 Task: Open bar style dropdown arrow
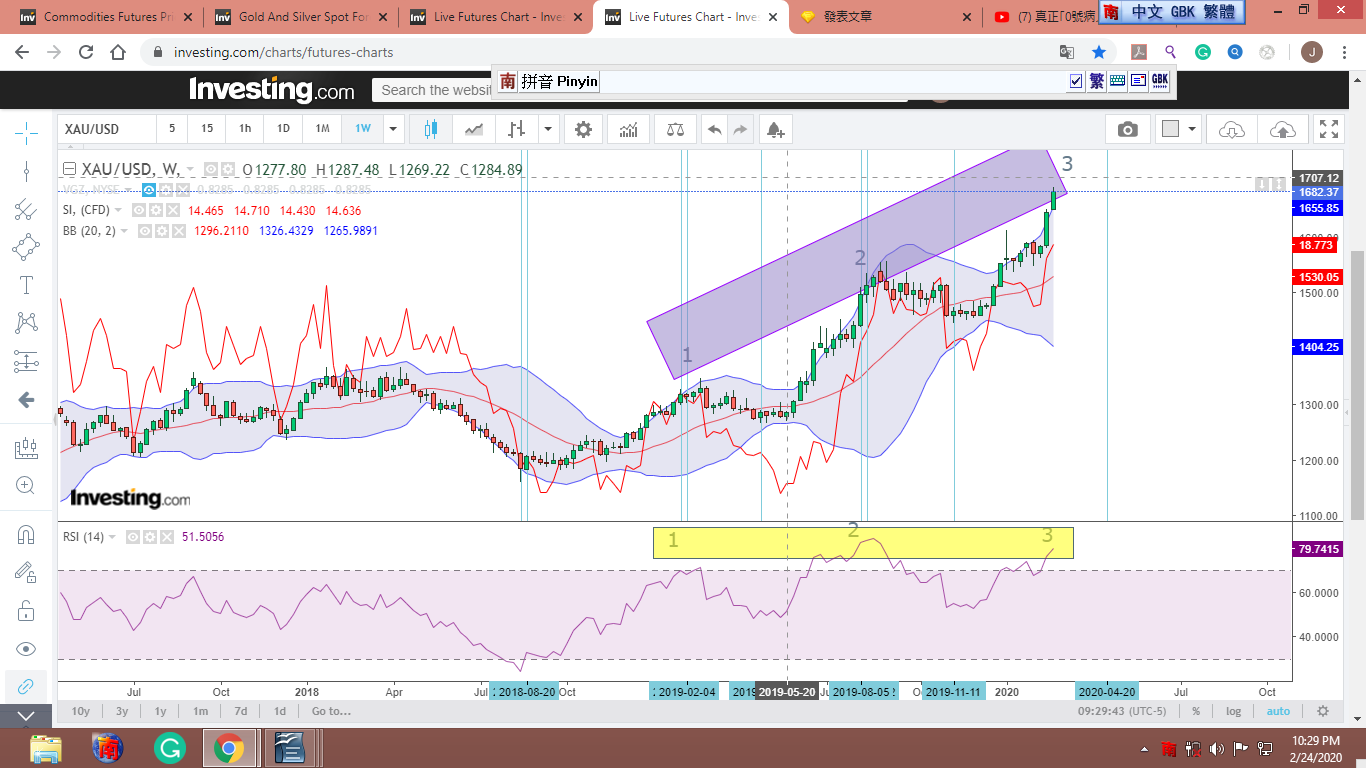tap(548, 129)
